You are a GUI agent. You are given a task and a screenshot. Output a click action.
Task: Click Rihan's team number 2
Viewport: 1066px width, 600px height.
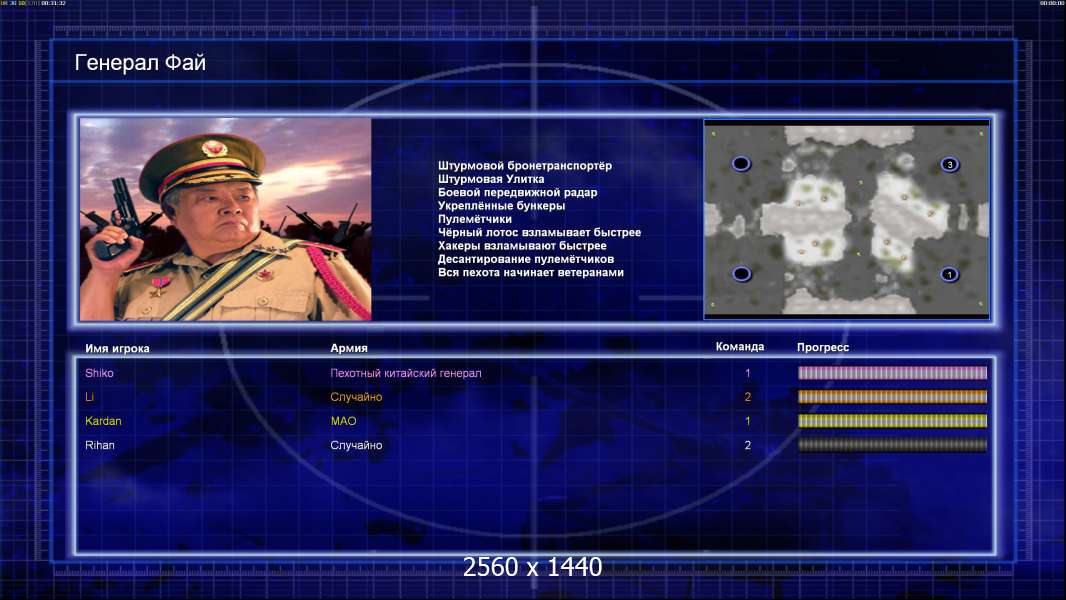point(747,445)
